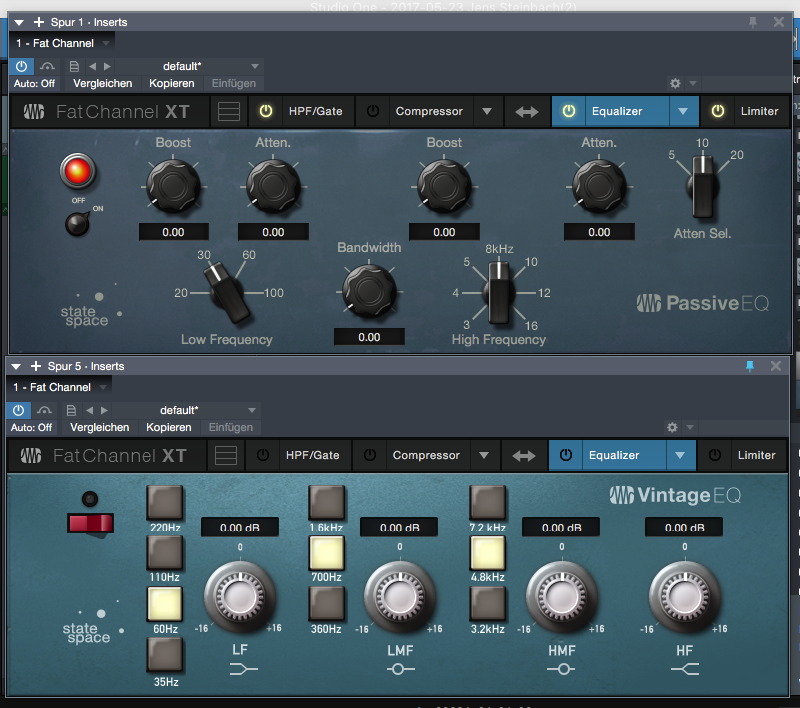Image resolution: width=800 pixels, height=708 pixels.
Task: Select Limiter tab in Spur 5
Action: pos(756,455)
